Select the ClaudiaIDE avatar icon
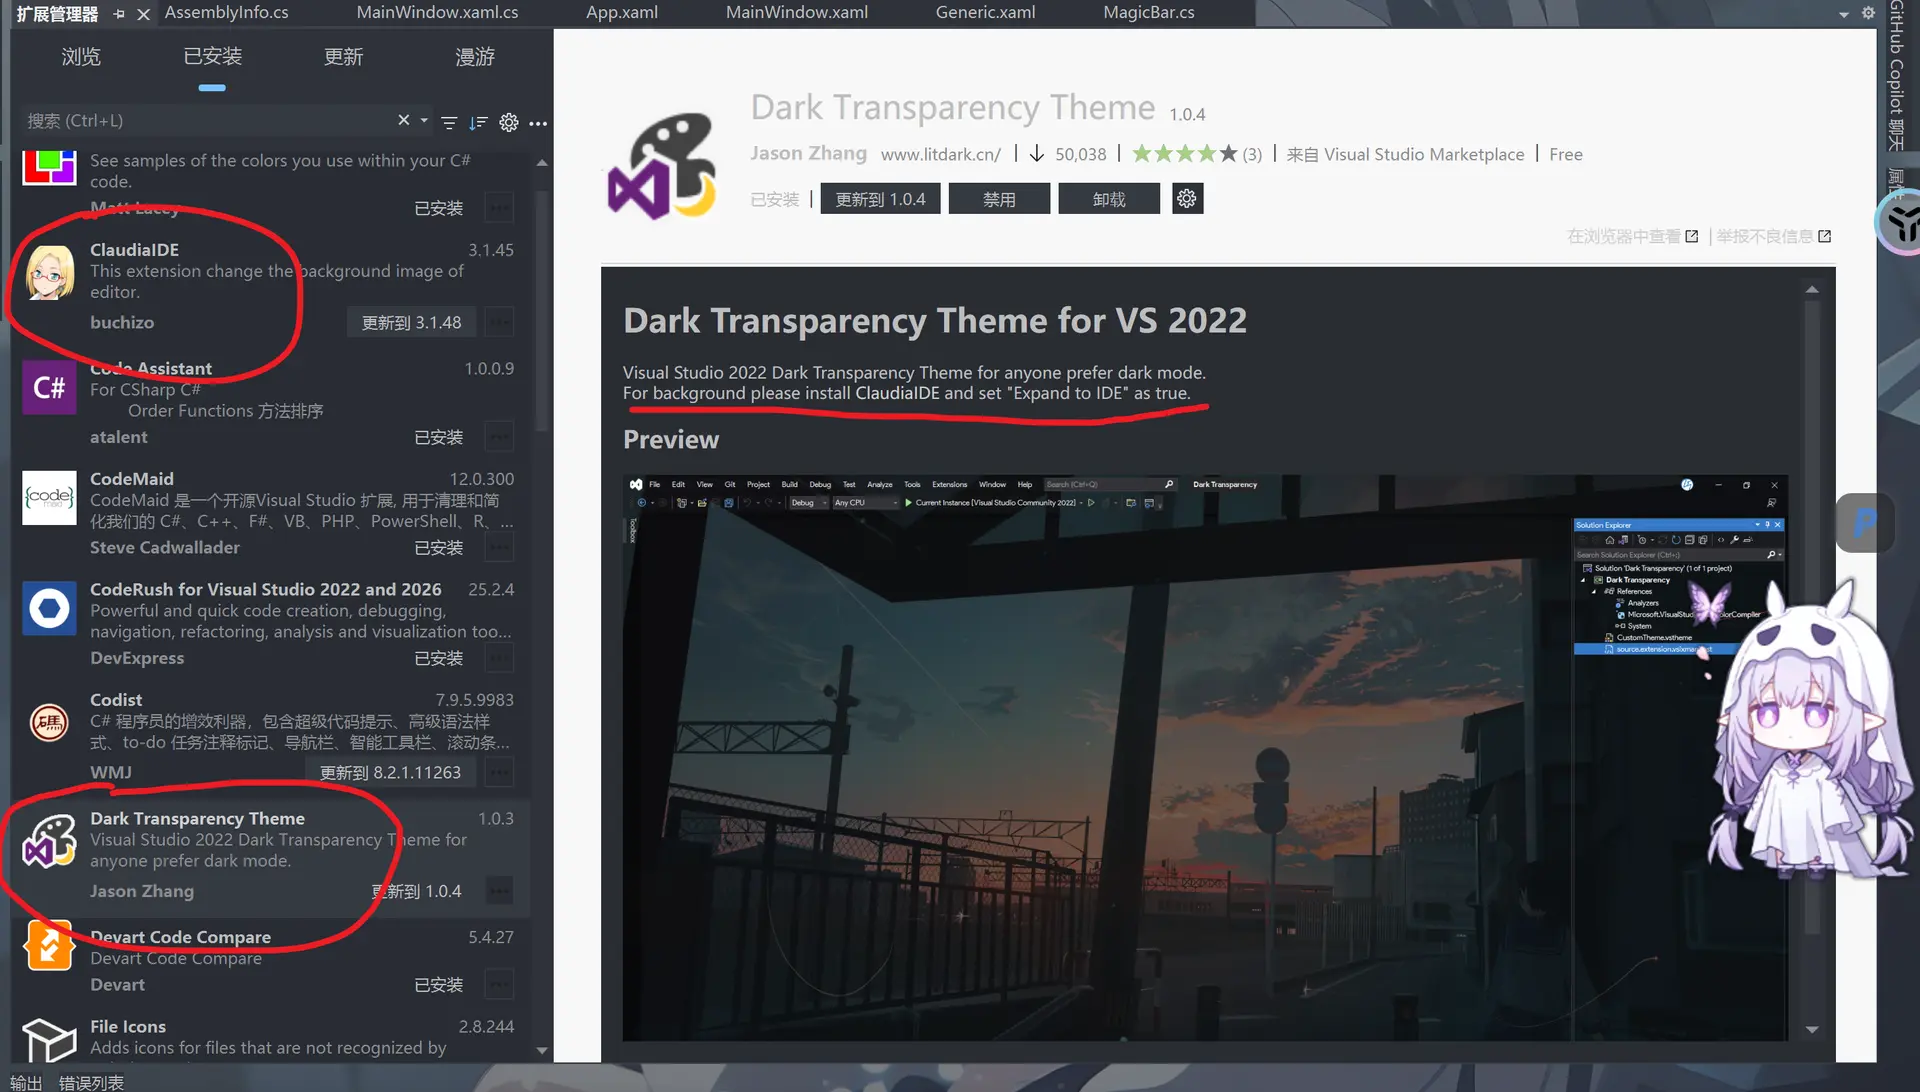Screen dimensions: 1920x1092 49,271
